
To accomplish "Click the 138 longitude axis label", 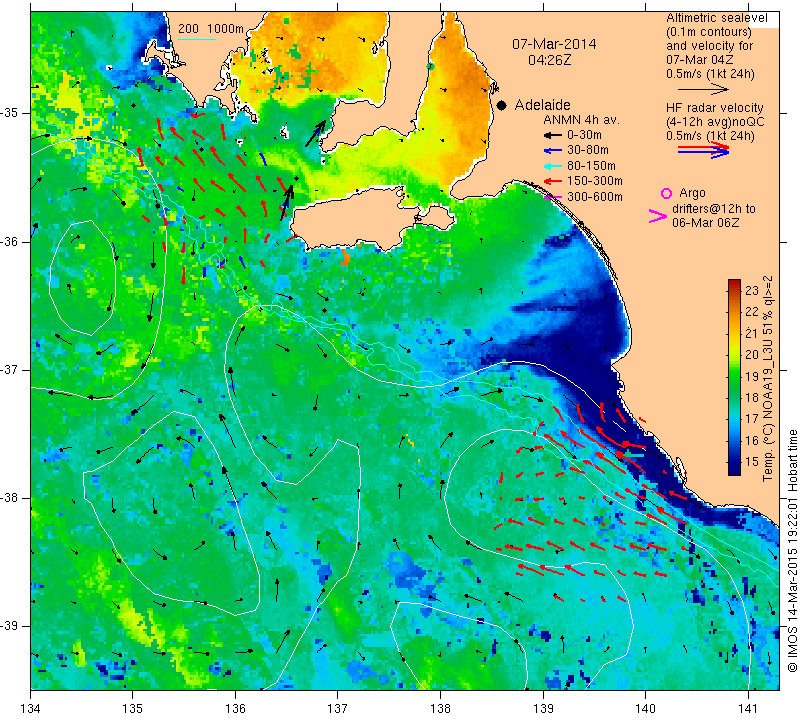I will 440,708.
